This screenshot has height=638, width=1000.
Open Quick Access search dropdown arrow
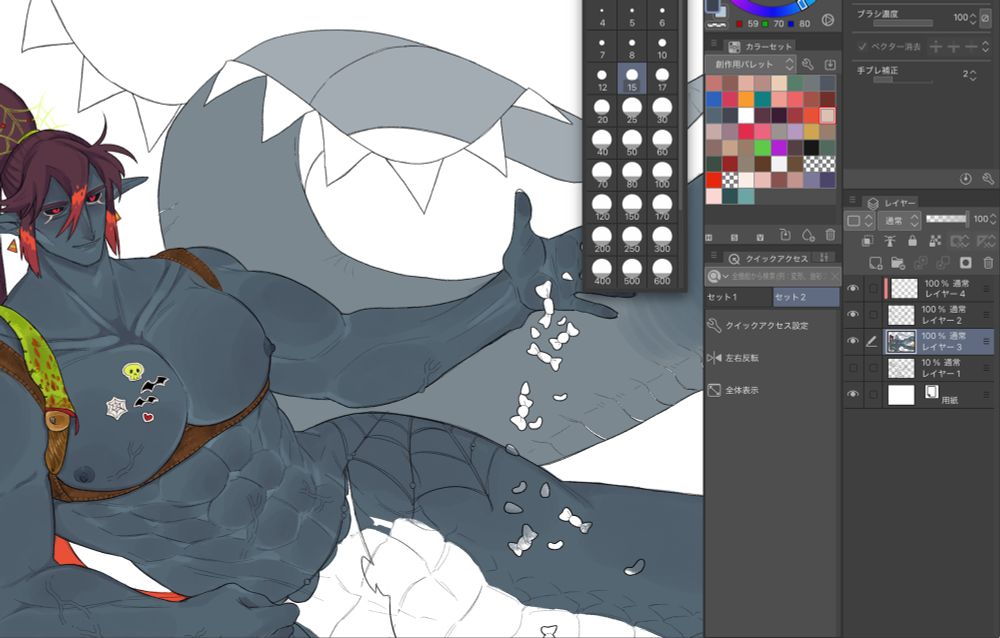click(x=726, y=276)
